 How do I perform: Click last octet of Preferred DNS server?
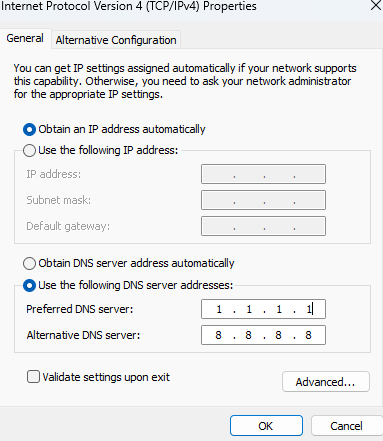tap(309, 309)
